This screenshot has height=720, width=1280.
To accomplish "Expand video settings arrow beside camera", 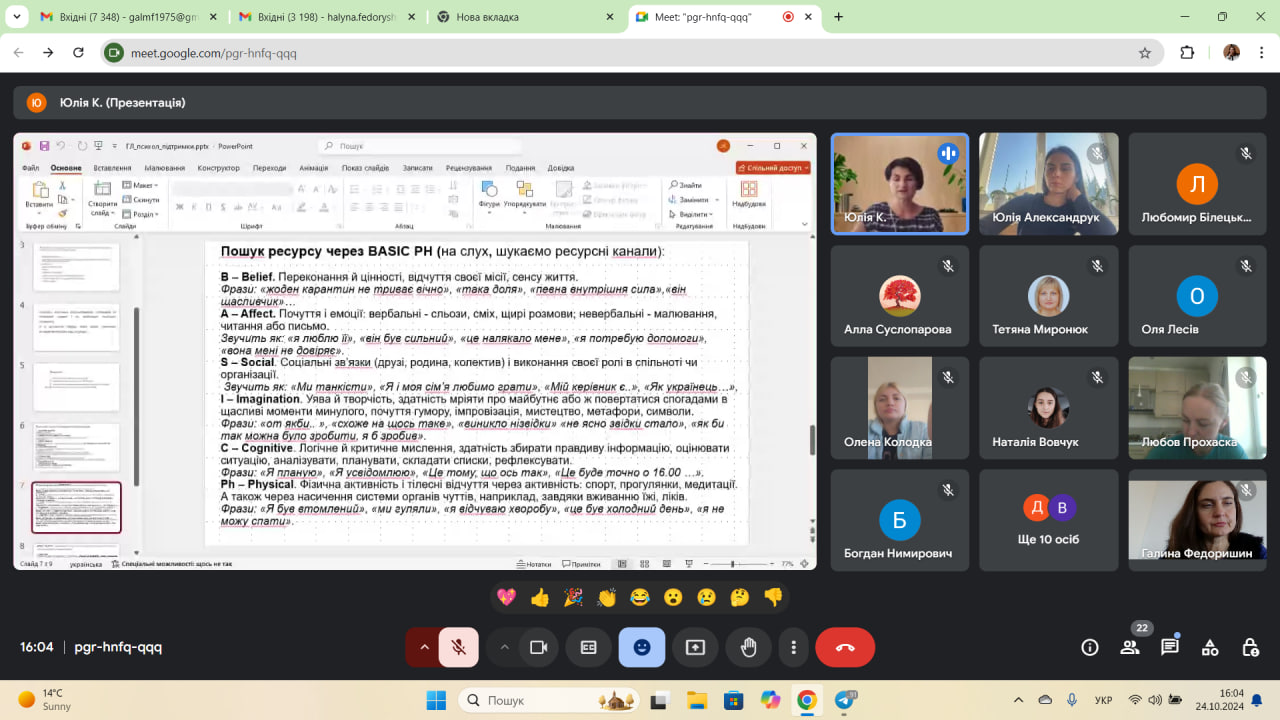I will (x=504, y=647).
